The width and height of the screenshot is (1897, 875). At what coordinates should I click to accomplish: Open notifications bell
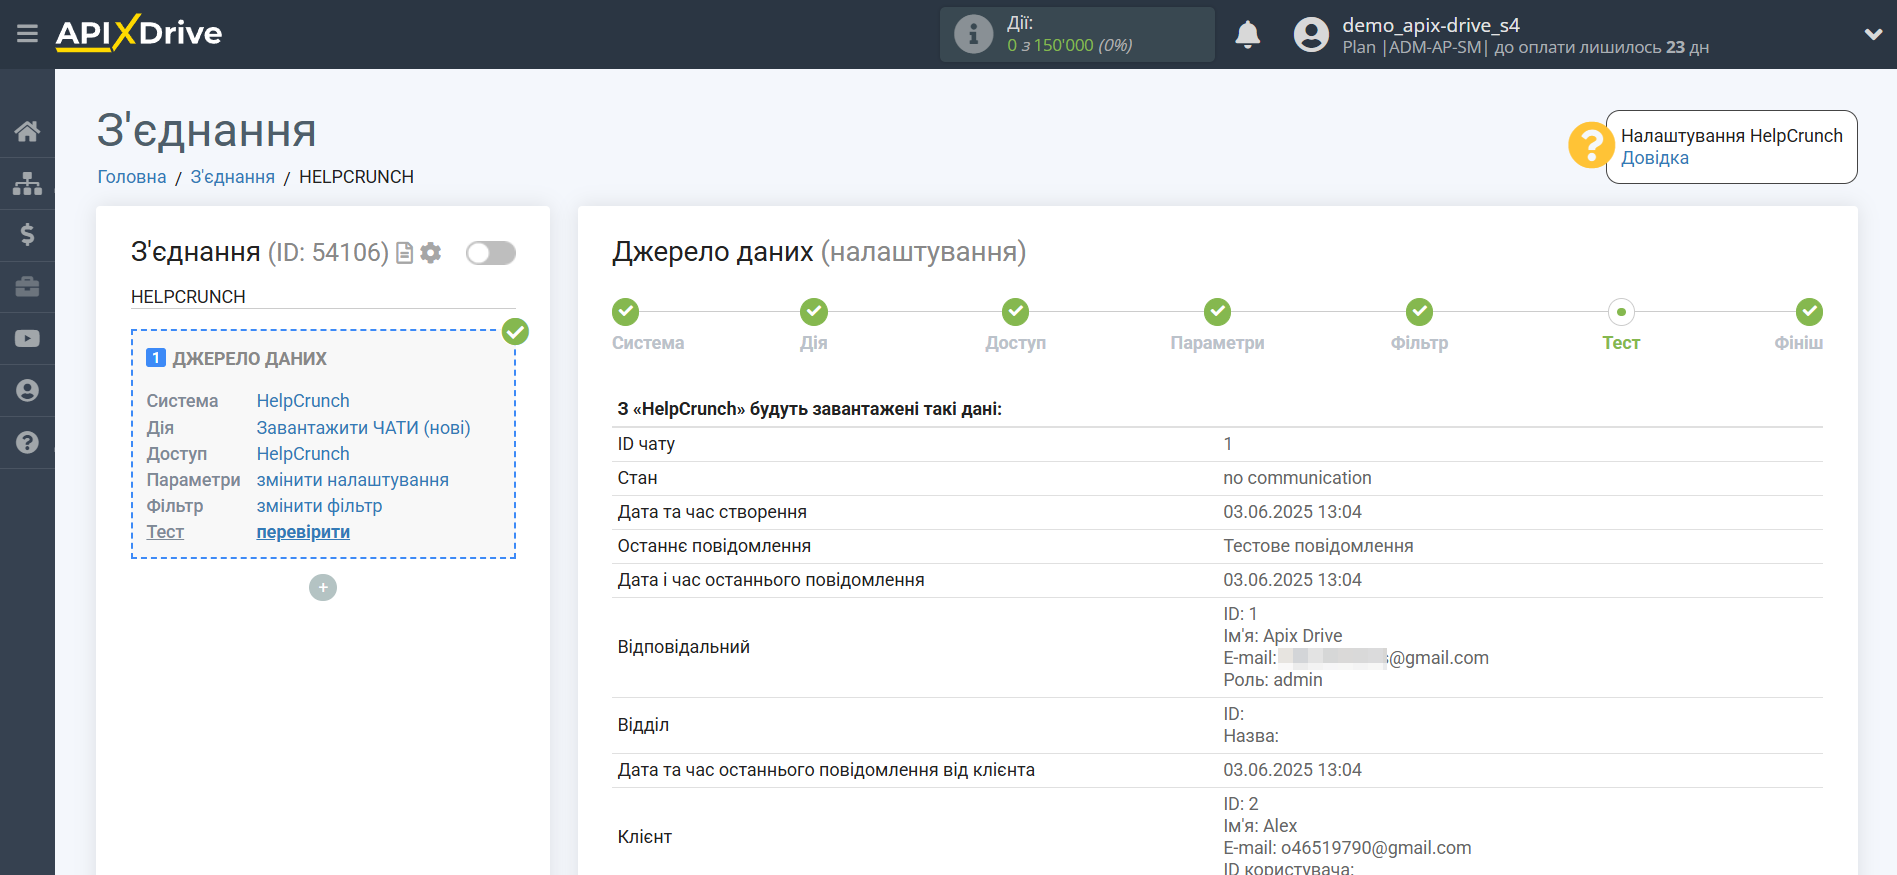pyautogui.click(x=1247, y=35)
